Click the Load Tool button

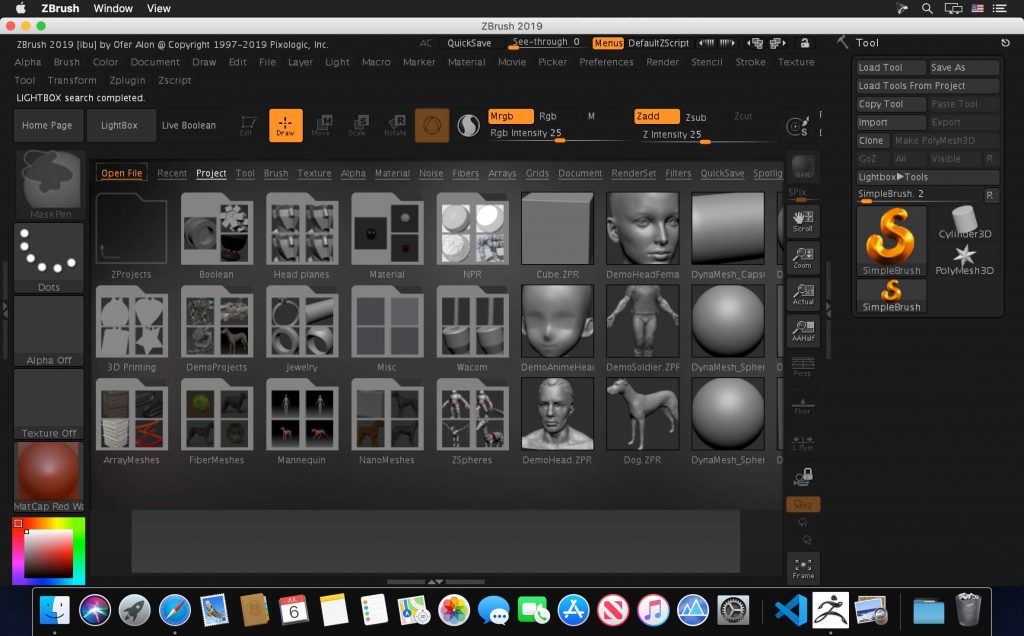click(889, 68)
